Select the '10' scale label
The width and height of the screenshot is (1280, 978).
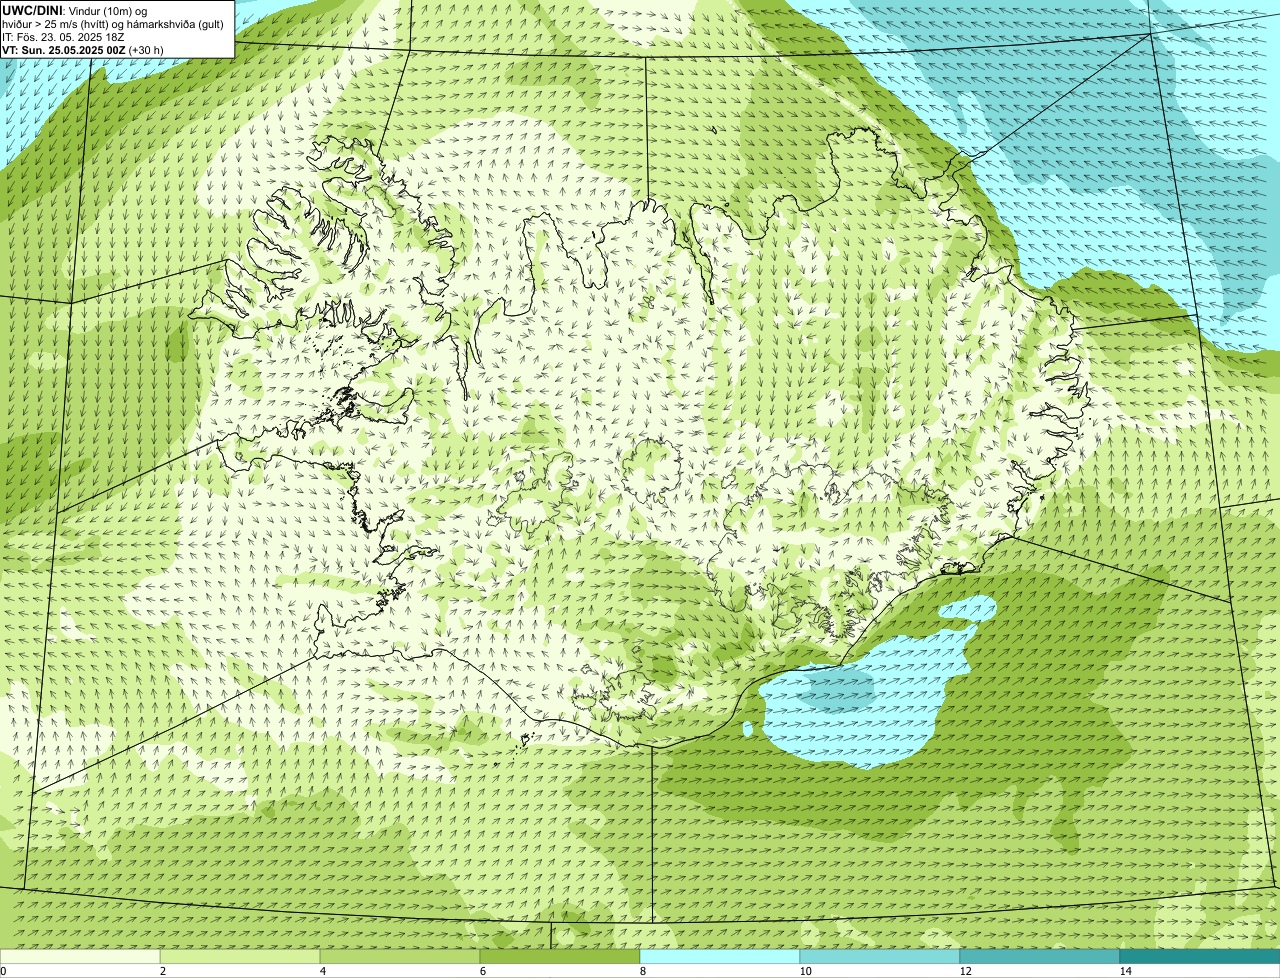[x=805, y=971]
